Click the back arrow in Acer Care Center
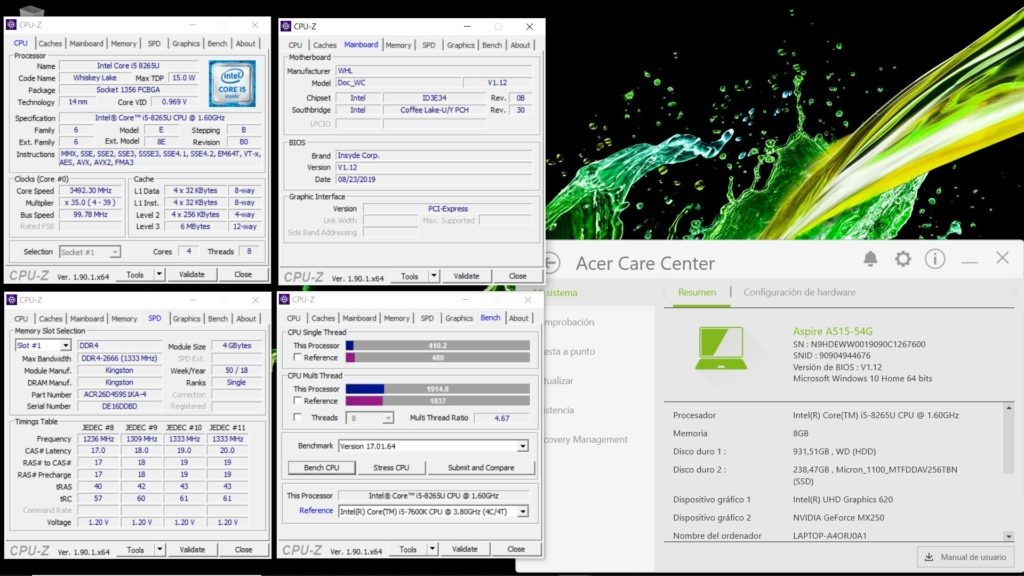 click(x=552, y=263)
